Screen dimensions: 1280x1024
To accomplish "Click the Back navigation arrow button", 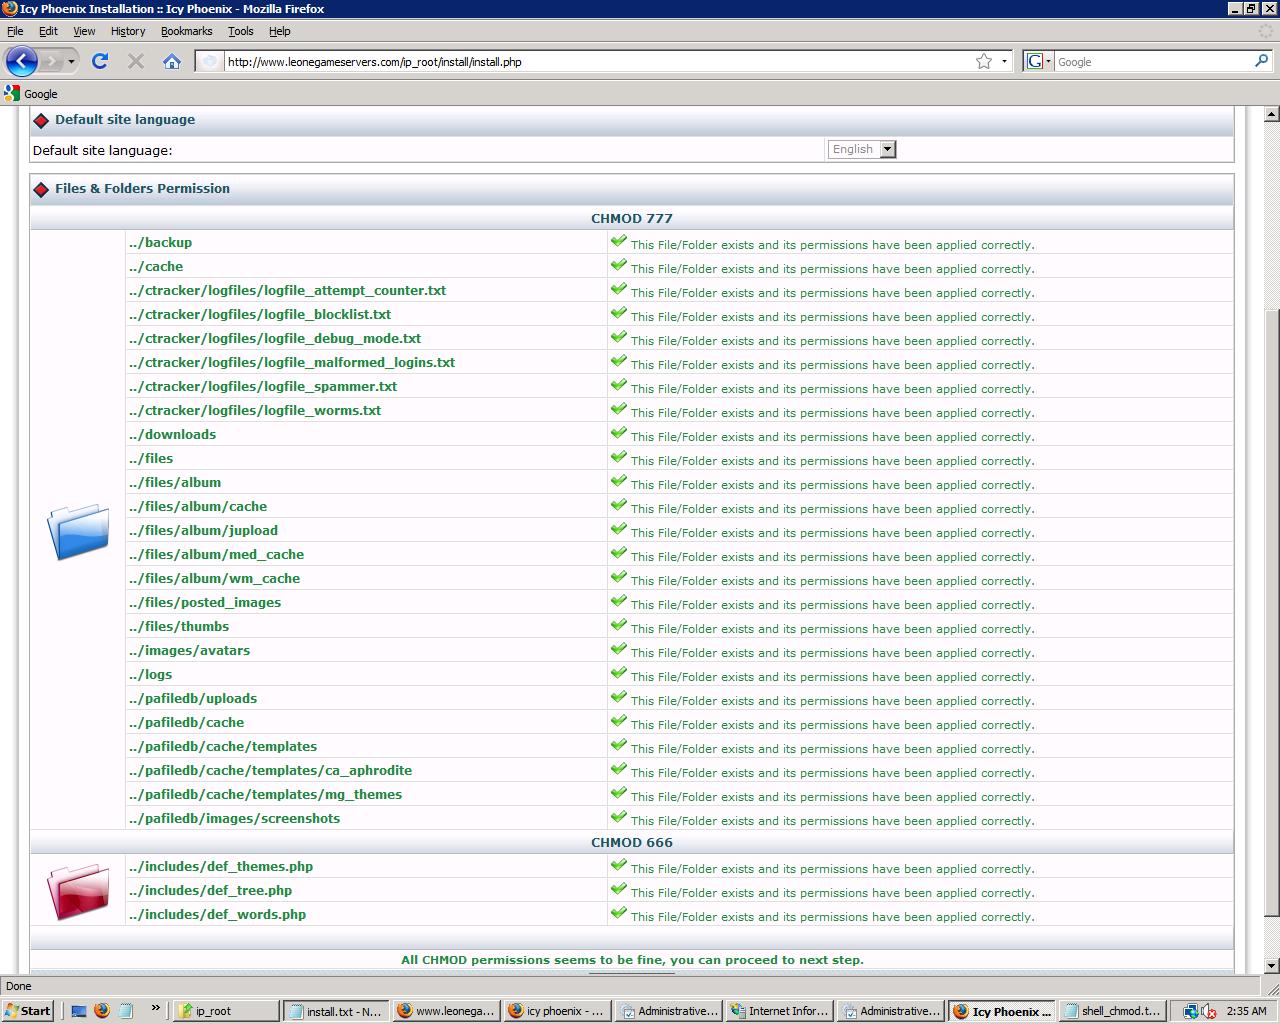I will tap(22, 62).
